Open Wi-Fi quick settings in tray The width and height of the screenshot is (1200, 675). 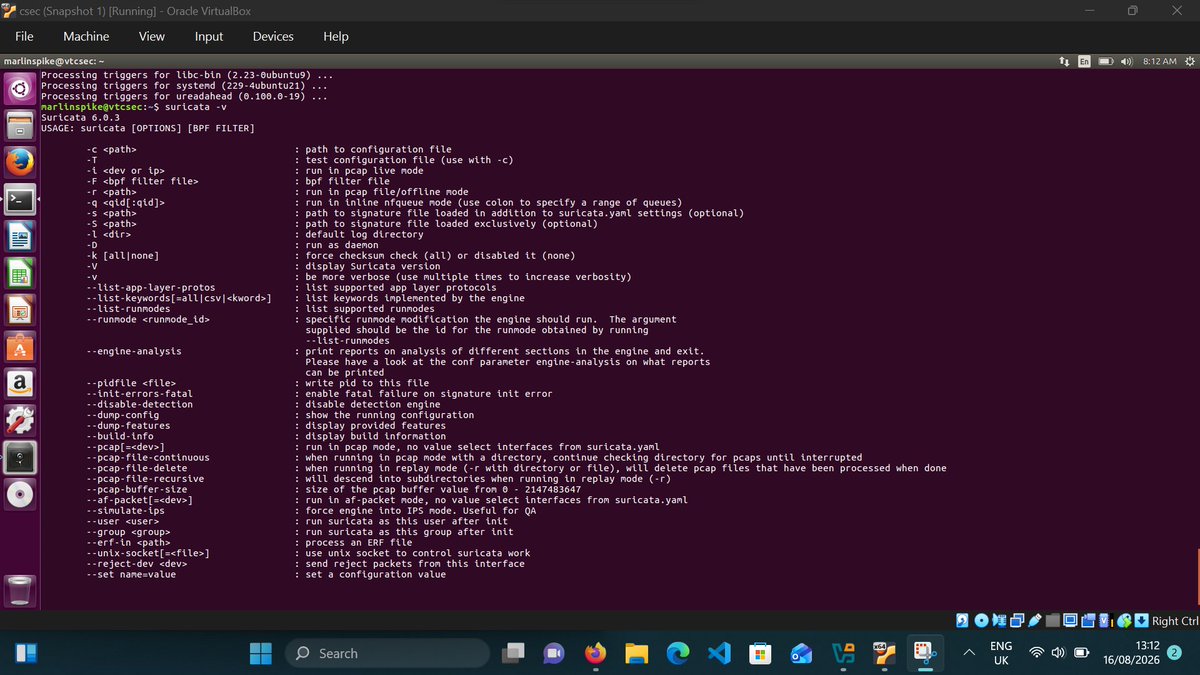point(1037,653)
